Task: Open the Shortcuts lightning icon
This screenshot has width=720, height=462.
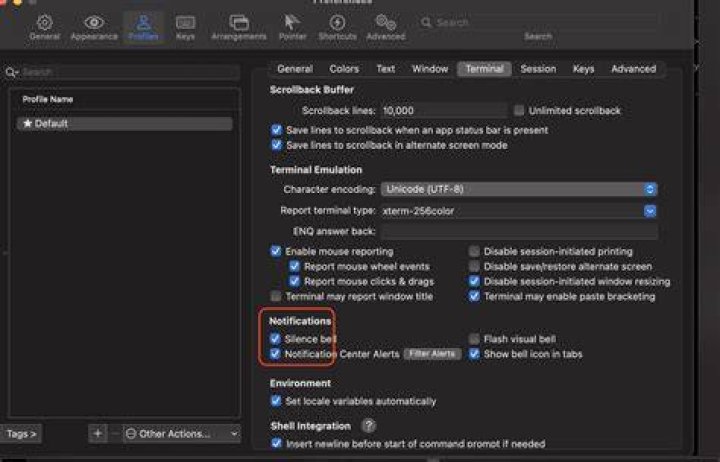Action: point(338,27)
